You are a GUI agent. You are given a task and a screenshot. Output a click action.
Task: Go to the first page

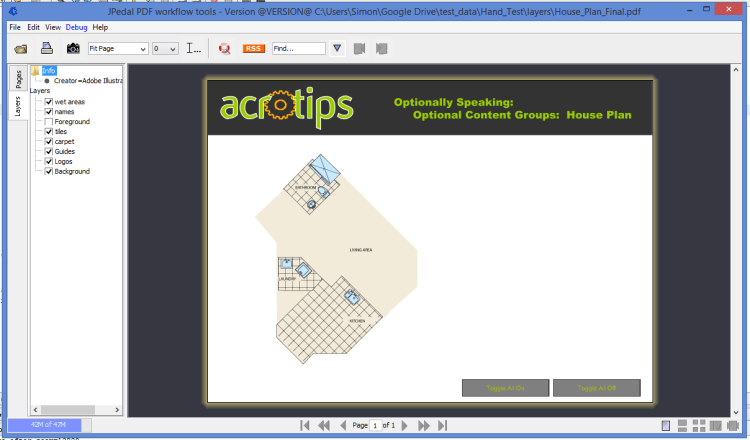coord(305,426)
